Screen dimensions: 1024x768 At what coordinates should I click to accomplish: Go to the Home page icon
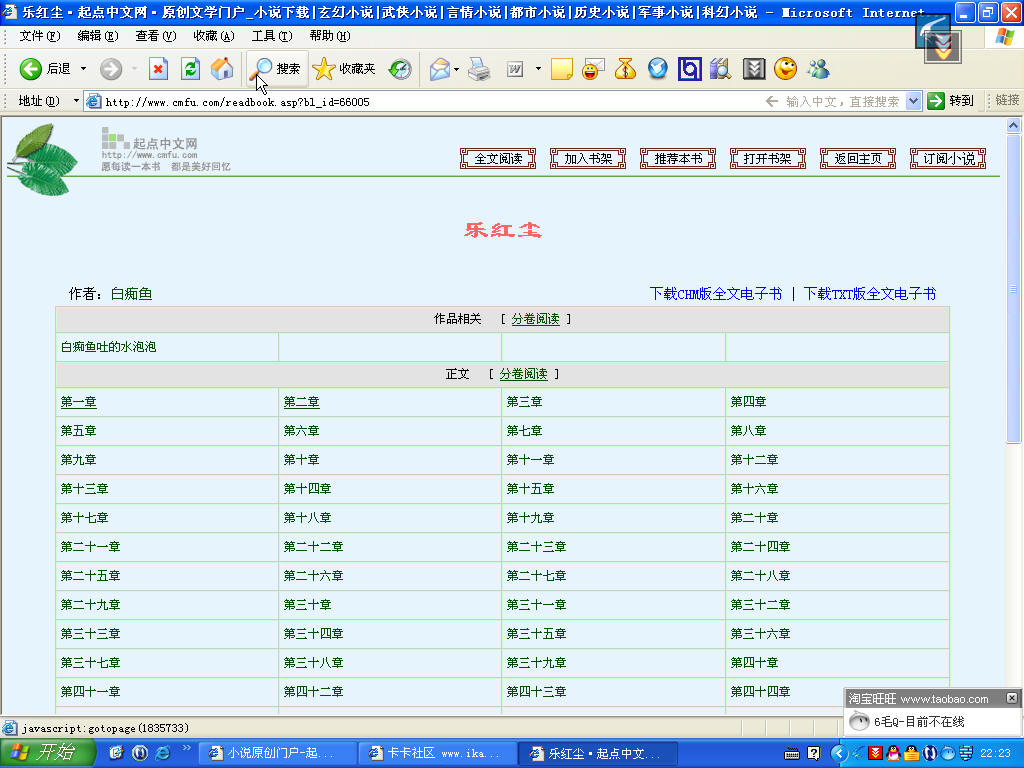click(x=221, y=69)
